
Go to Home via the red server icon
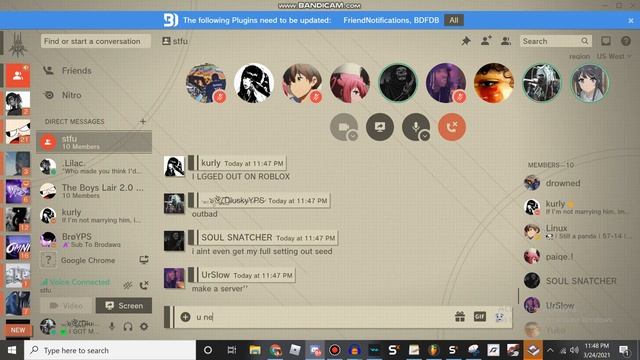18,76
